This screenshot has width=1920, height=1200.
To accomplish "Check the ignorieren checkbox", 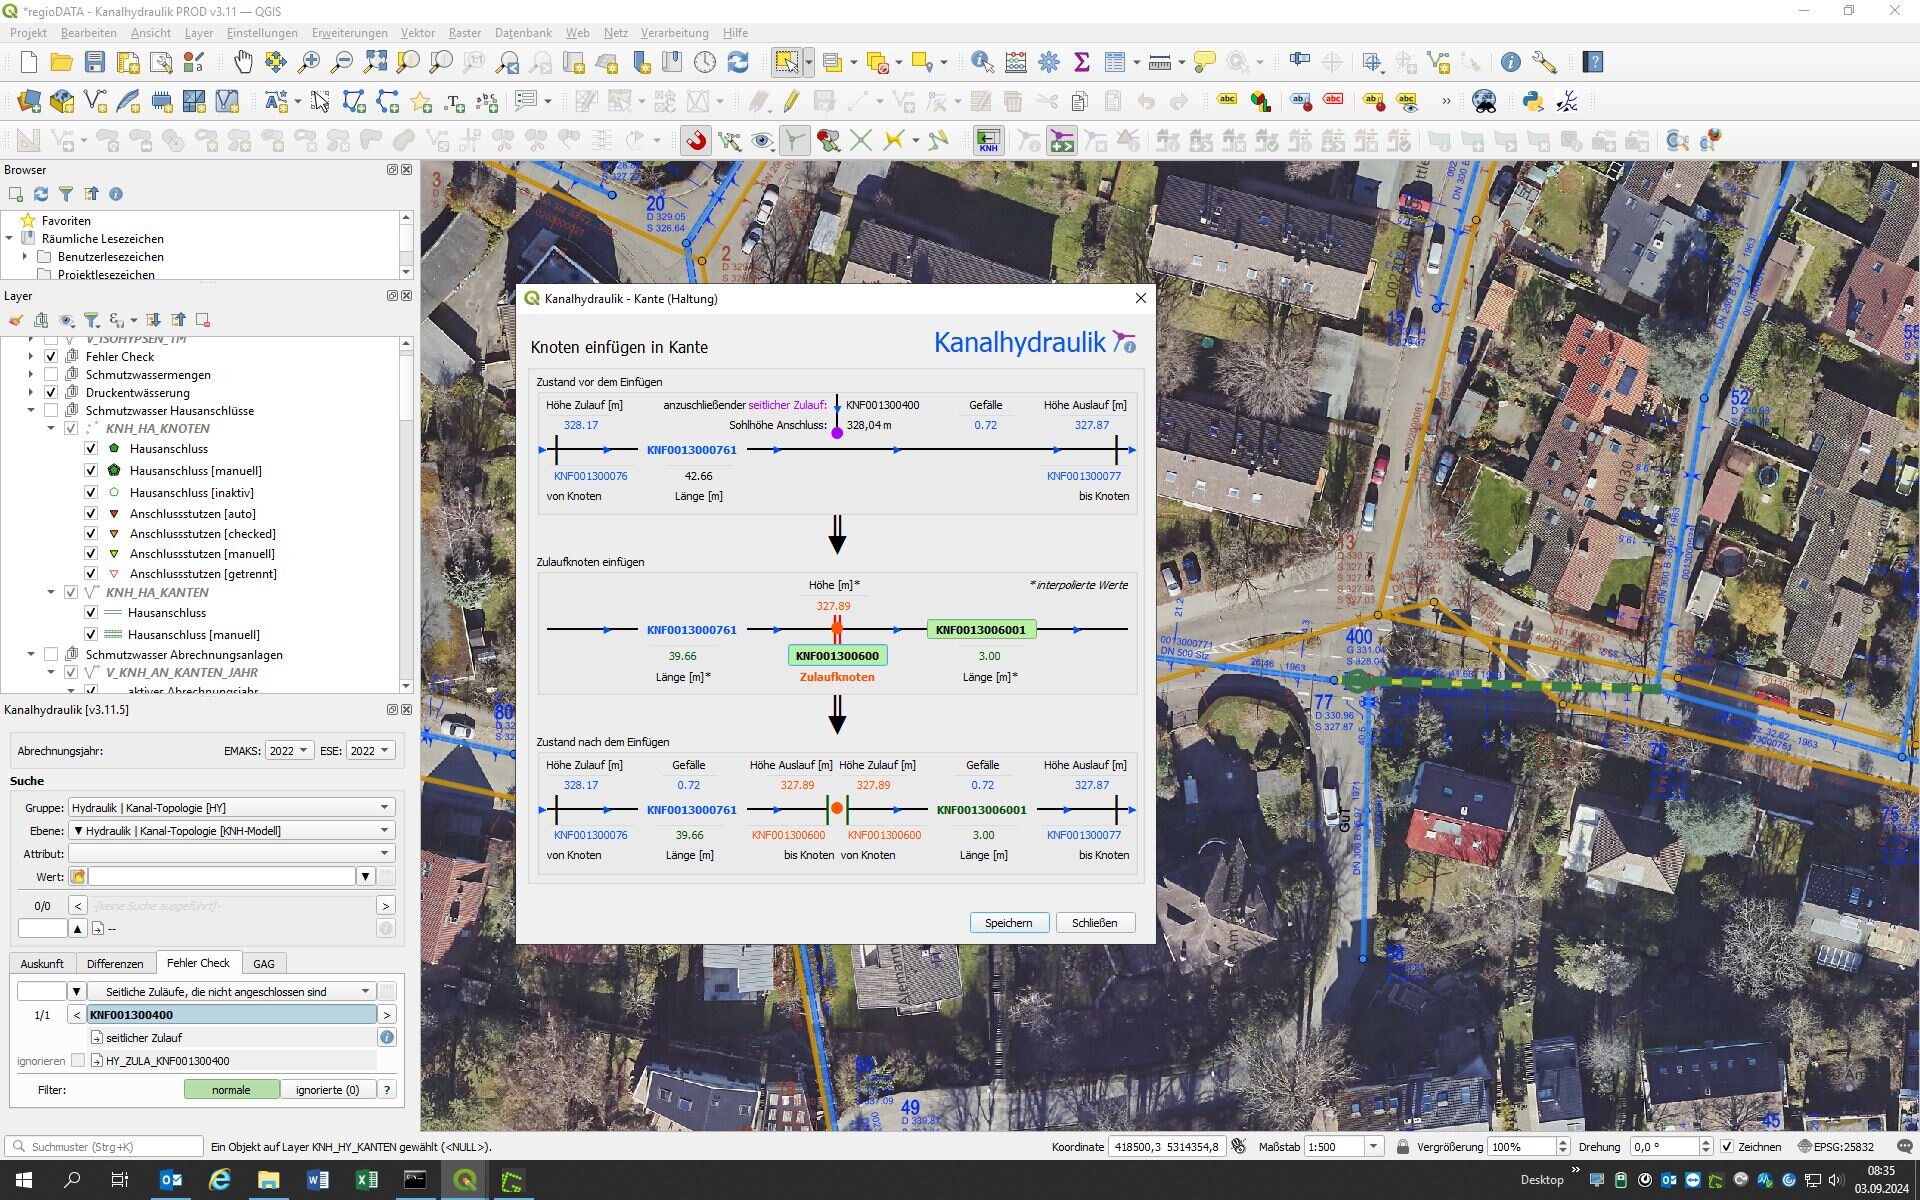I will coord(78,1060).
